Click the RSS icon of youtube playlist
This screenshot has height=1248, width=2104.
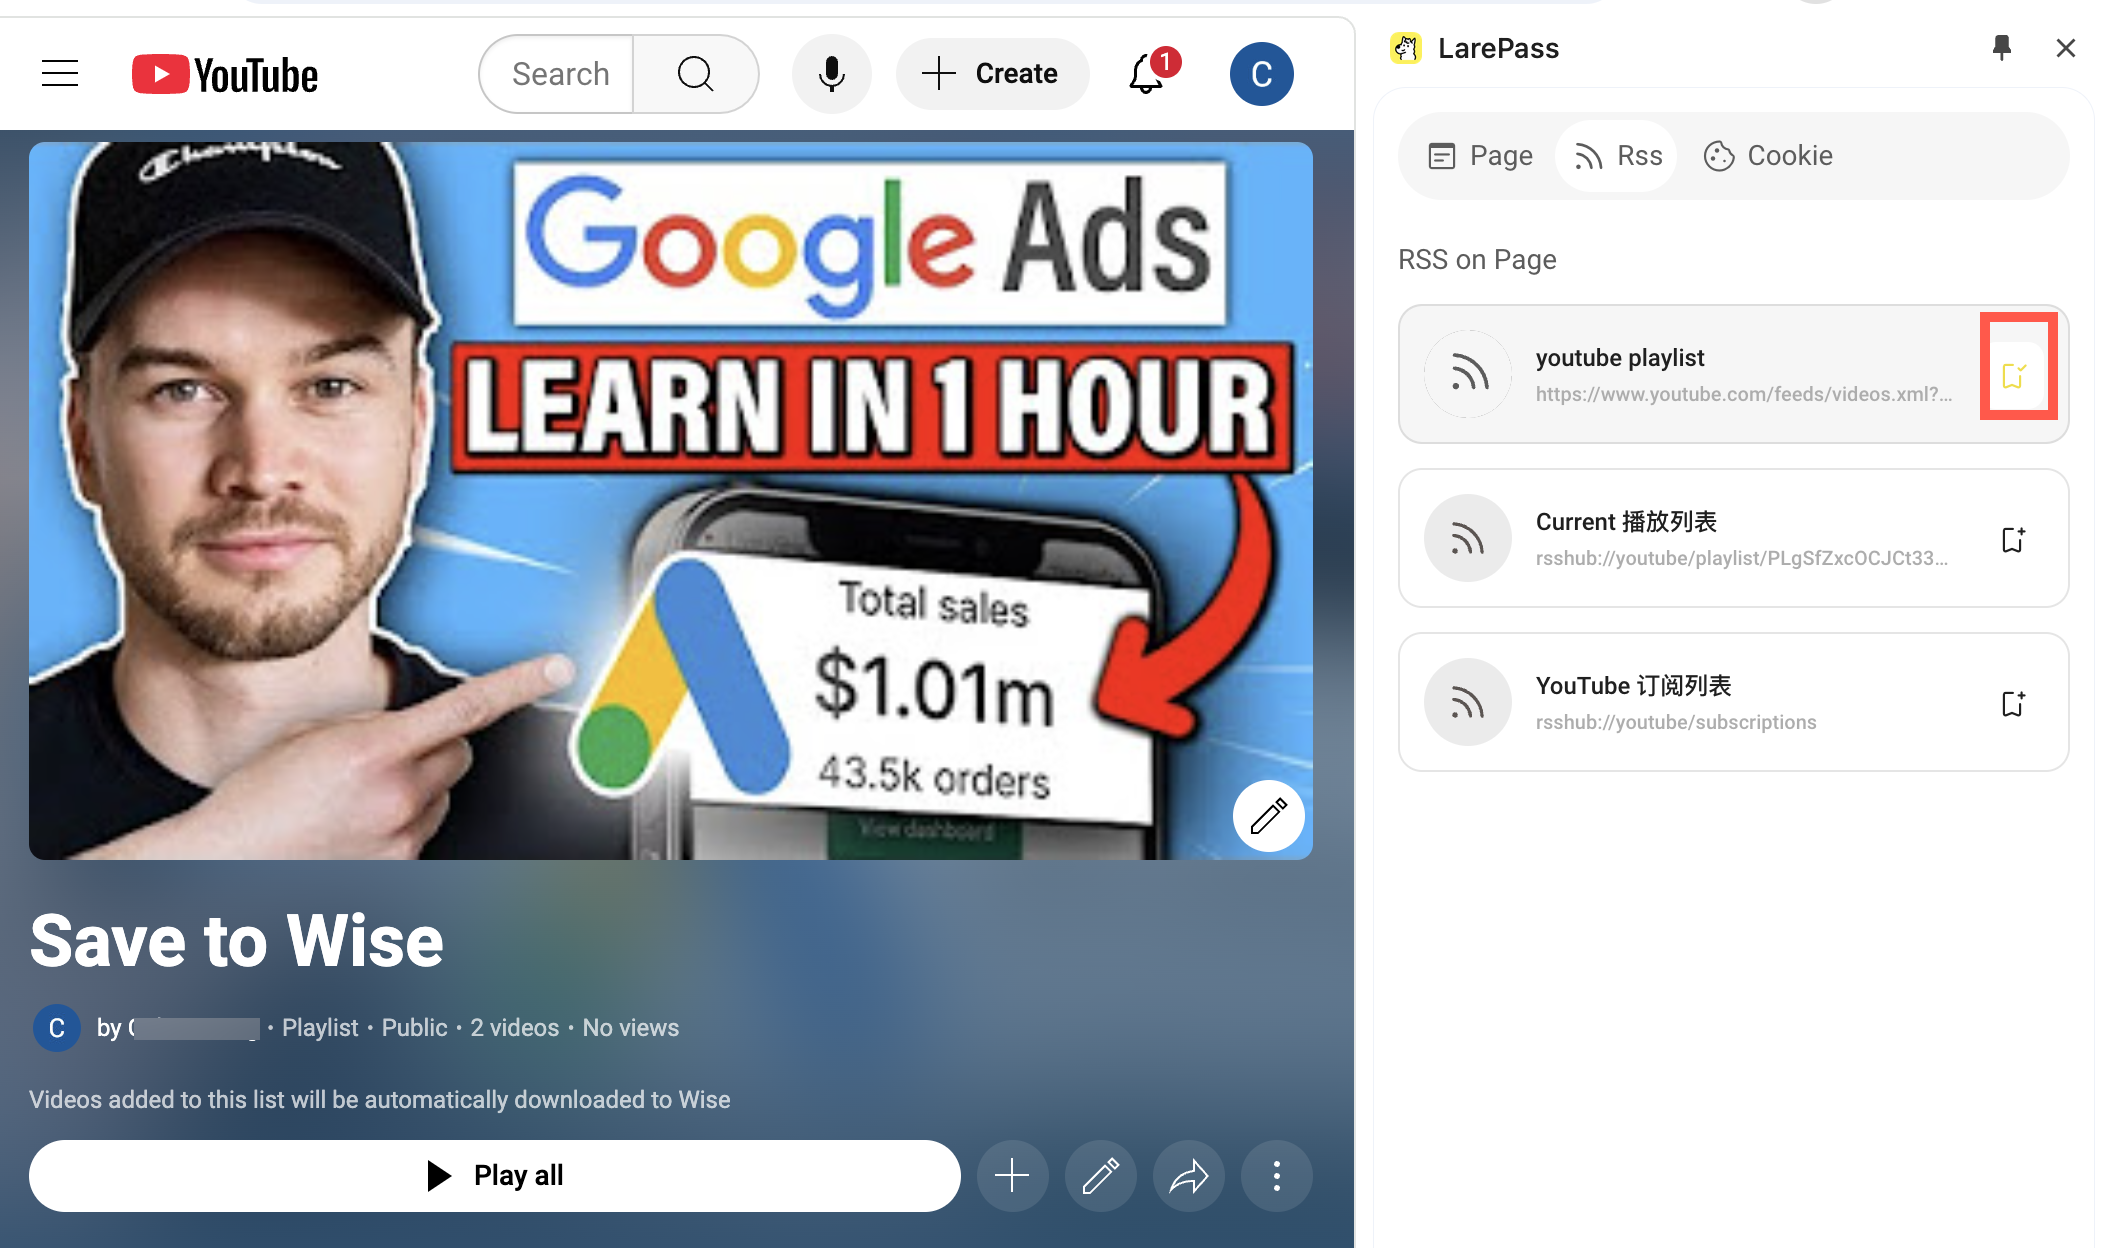[1468, 374]
